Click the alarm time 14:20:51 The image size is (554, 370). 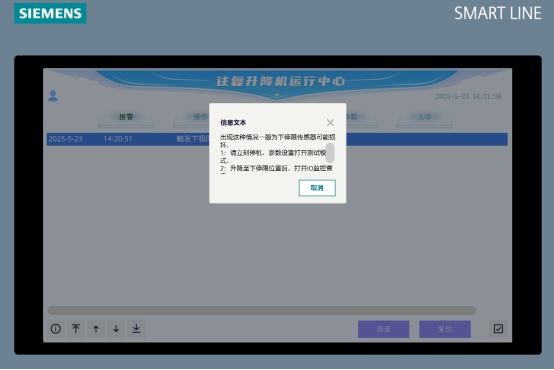tap(118, 139)
